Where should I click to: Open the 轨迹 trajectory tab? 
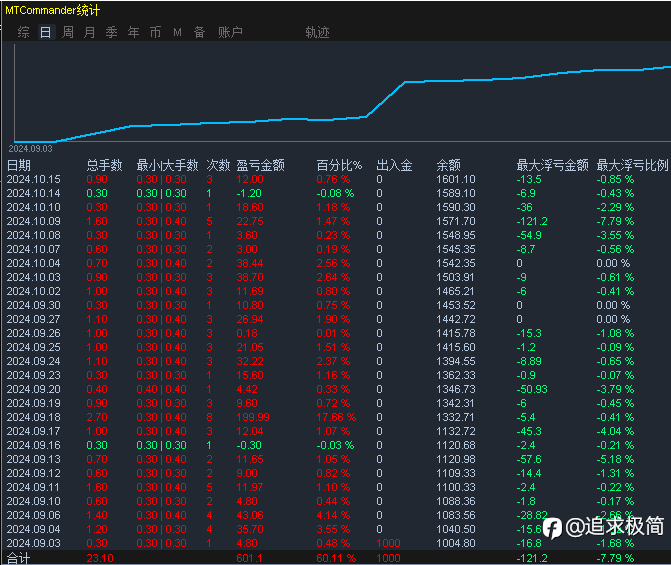point(317,32)
